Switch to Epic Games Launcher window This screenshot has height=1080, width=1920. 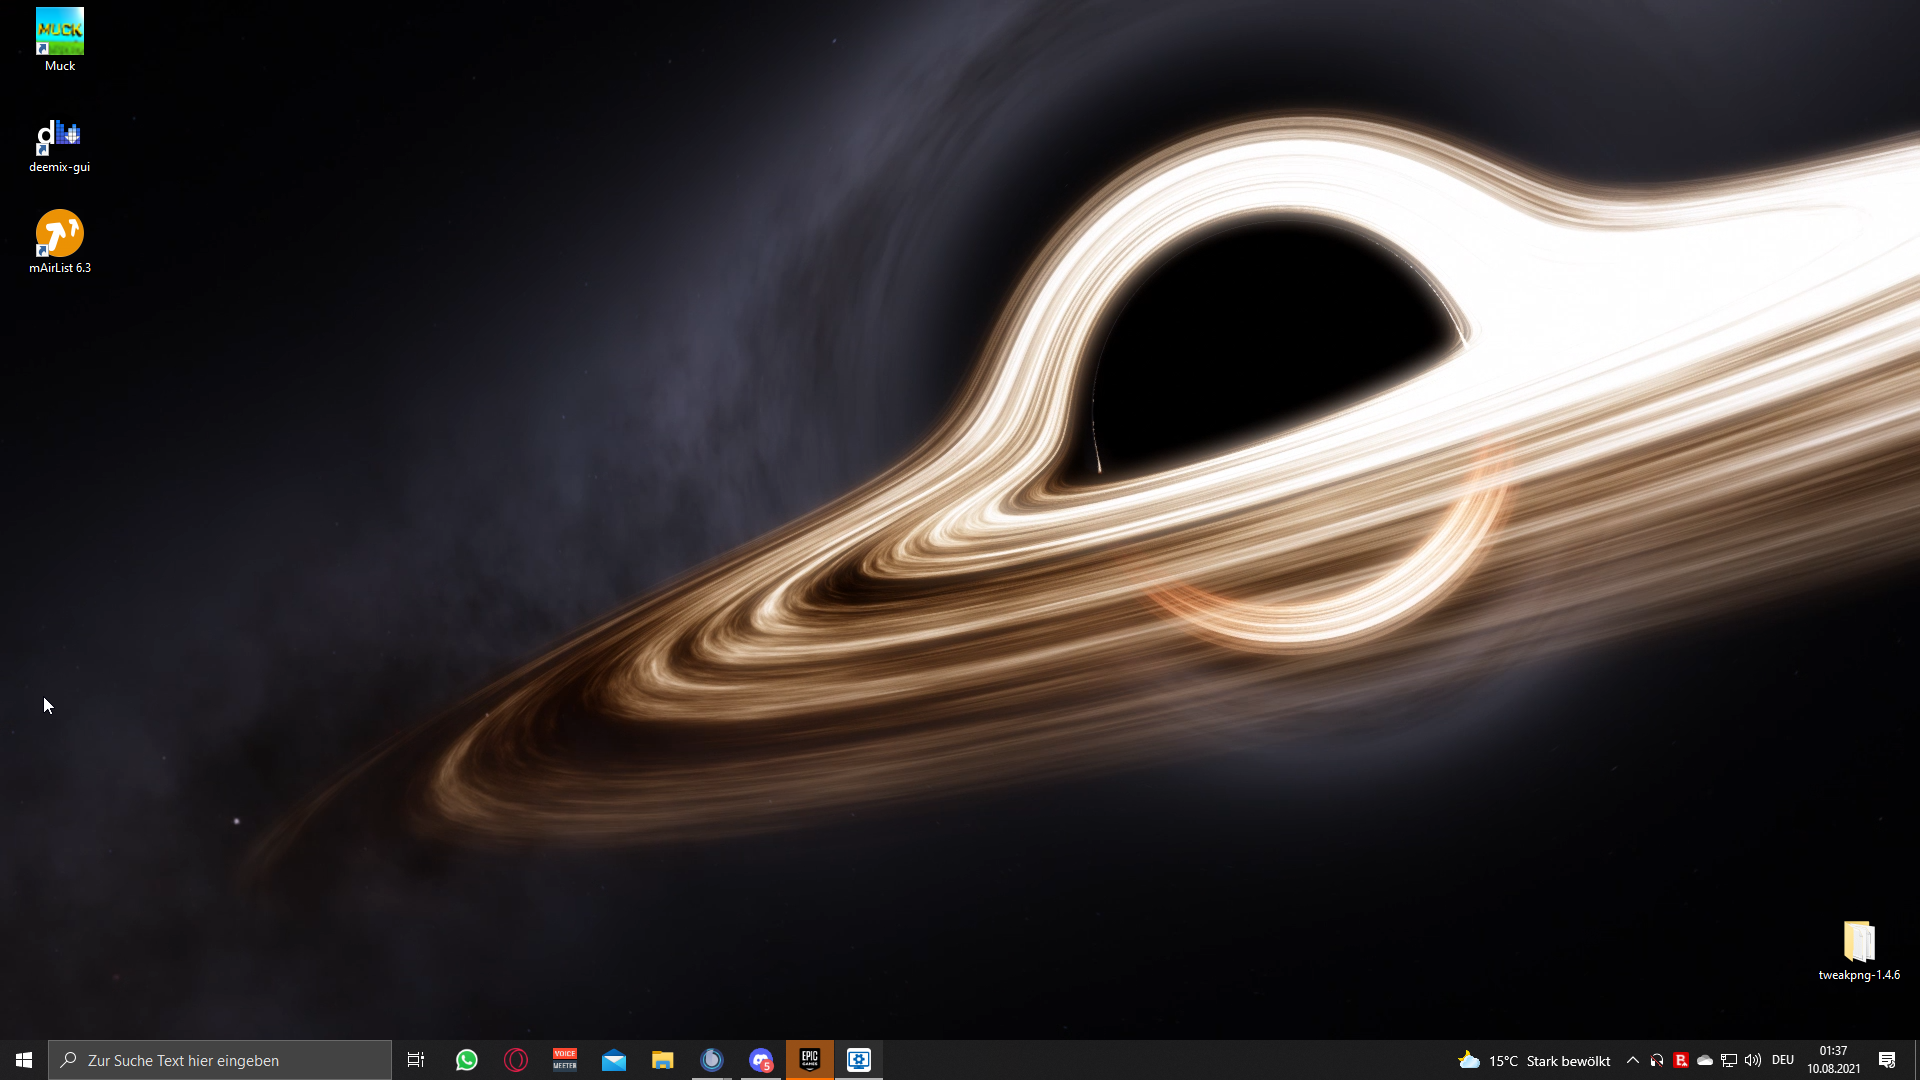click(x=810, y=1060)
